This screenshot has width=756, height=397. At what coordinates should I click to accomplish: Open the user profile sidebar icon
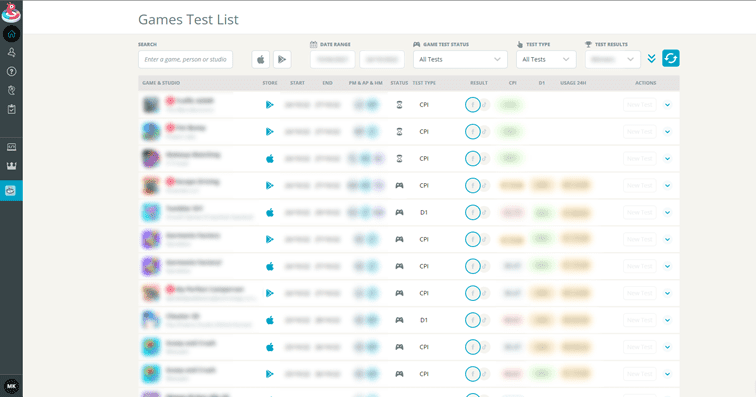click(11, 53)
